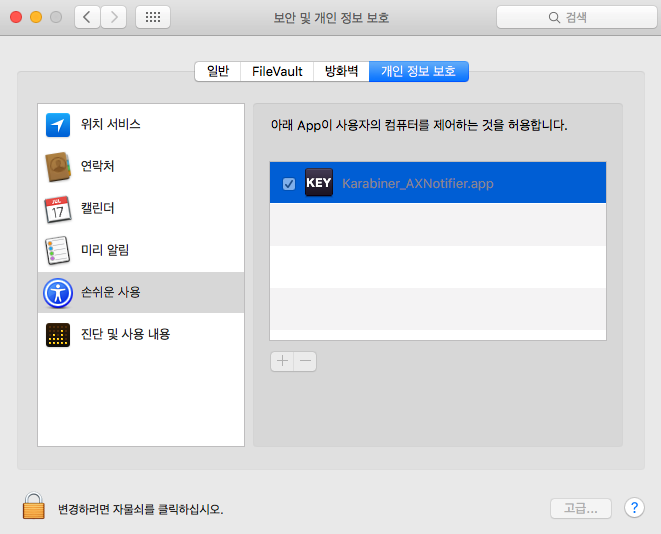Switch to the 개인 정보 보호 tab

(x=419, y=71)
